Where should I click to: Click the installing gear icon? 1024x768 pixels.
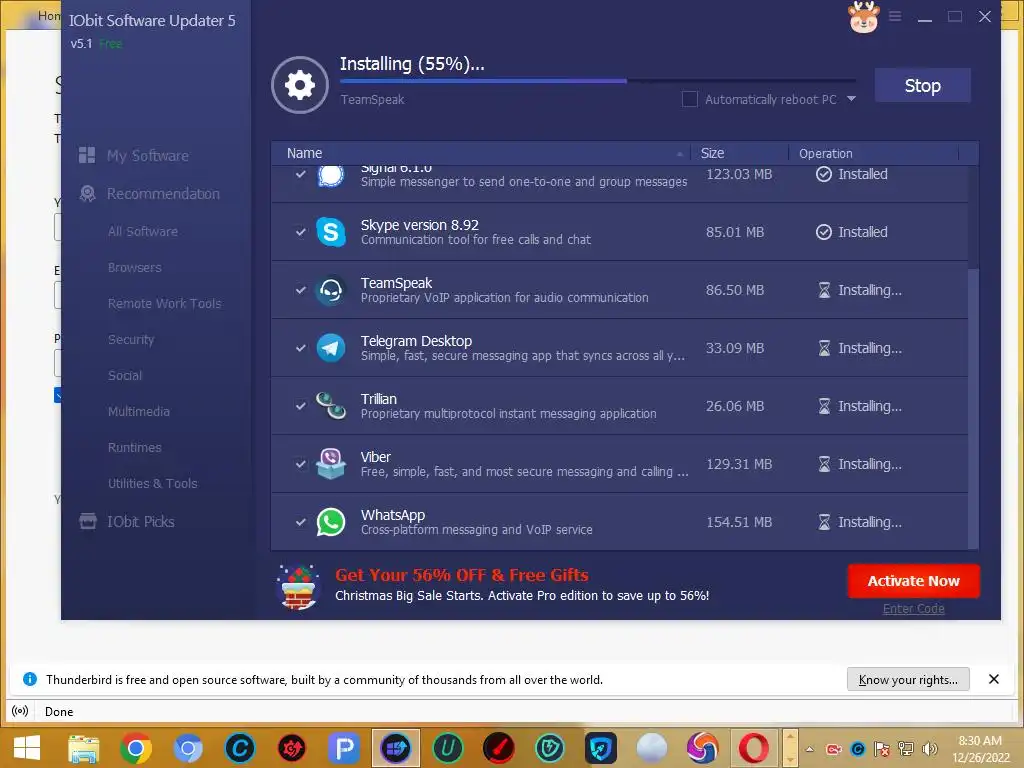pyautogui.click(x=300, y=85)
